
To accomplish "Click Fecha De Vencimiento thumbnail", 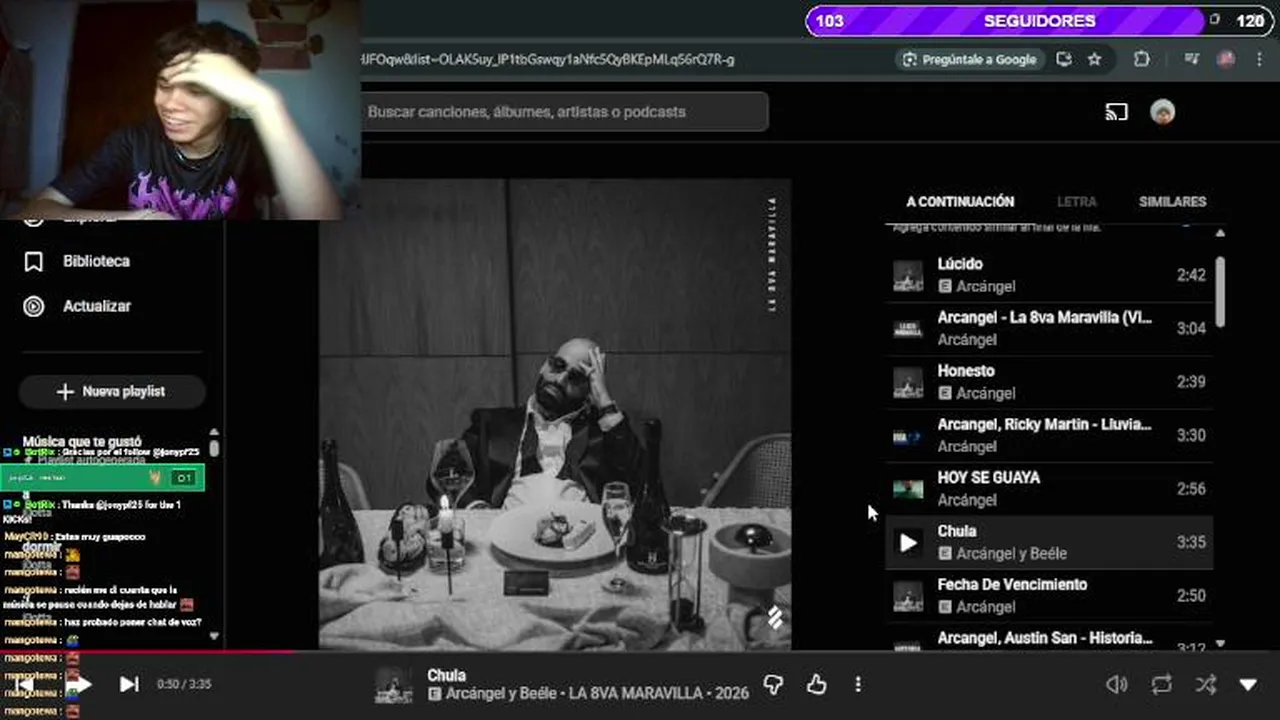I will pyautogui.click(x=908, y=596).
